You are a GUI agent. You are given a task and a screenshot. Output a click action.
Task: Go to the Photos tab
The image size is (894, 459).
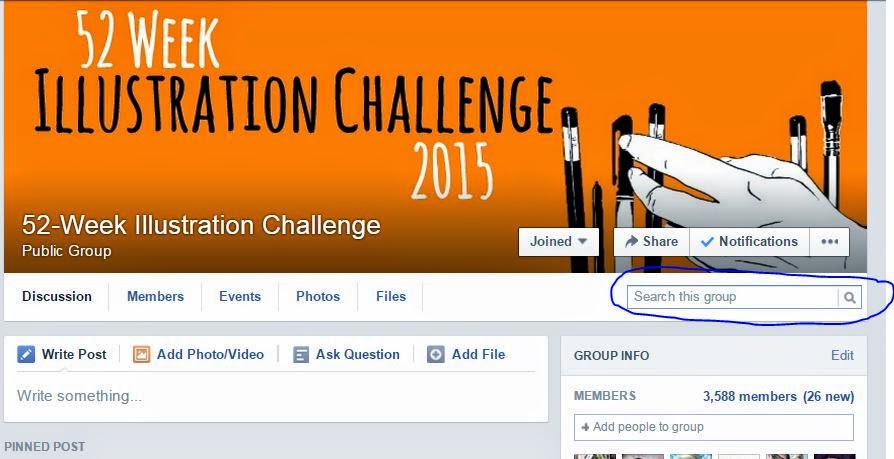coord(318,296)
